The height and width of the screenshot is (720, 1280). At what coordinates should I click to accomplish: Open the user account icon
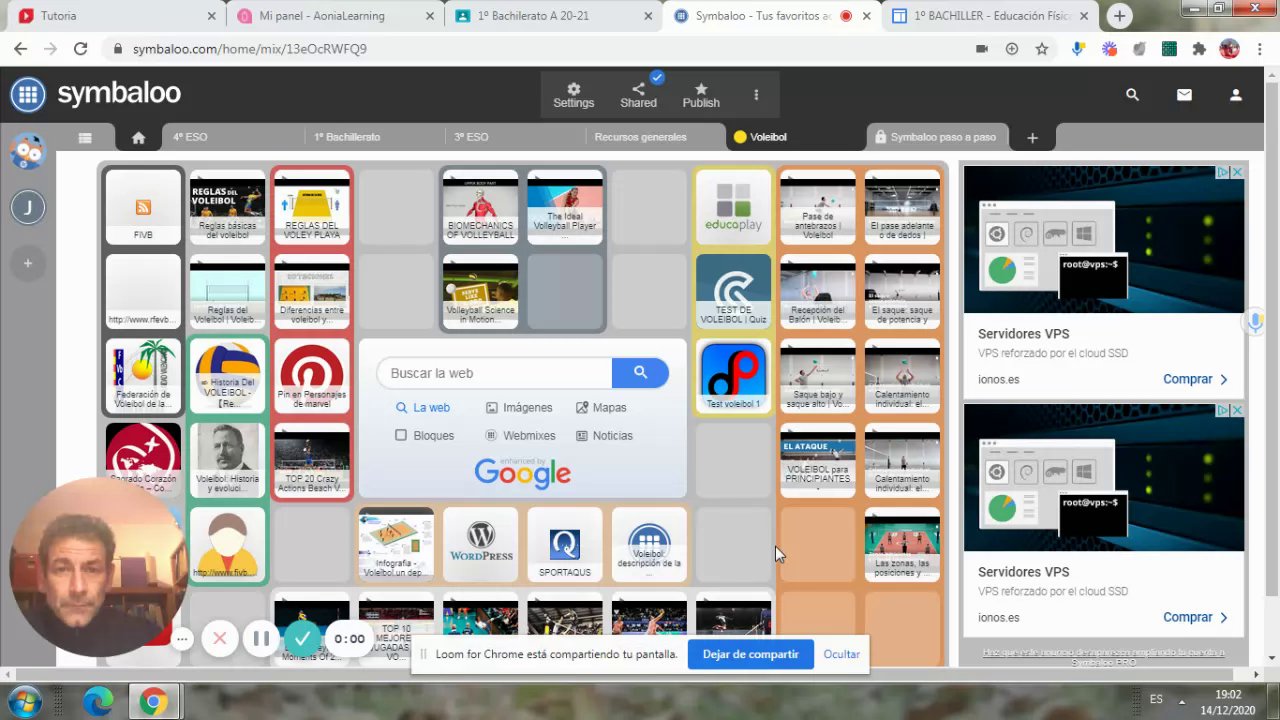pos(1236,95)
